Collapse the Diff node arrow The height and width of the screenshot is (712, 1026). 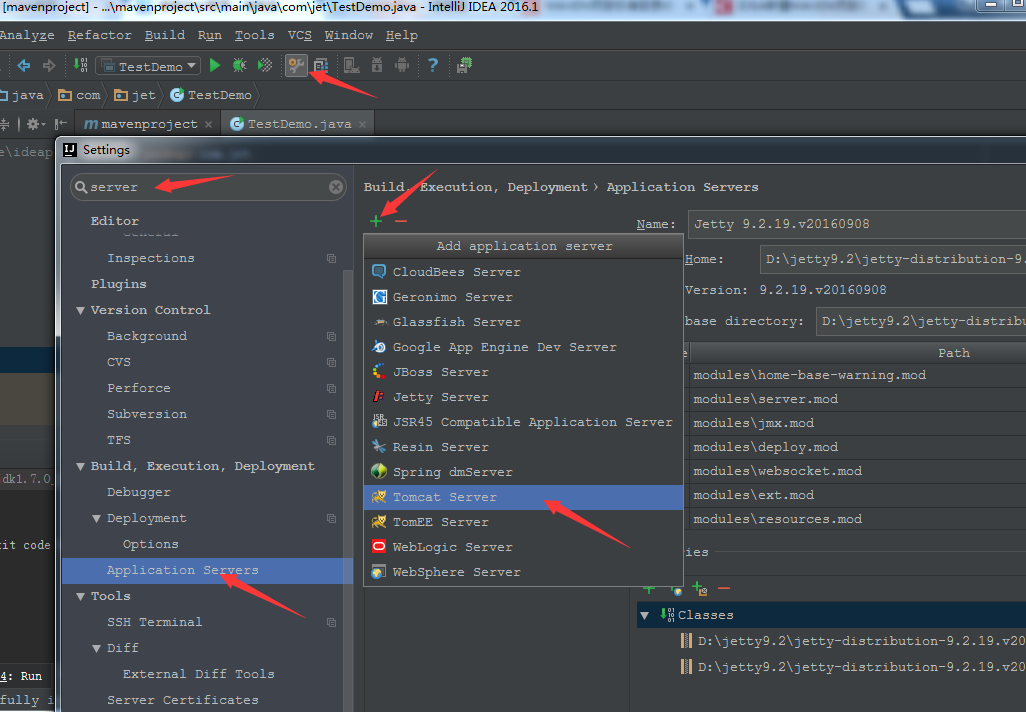pyautogui.click(x=96, y=649)
